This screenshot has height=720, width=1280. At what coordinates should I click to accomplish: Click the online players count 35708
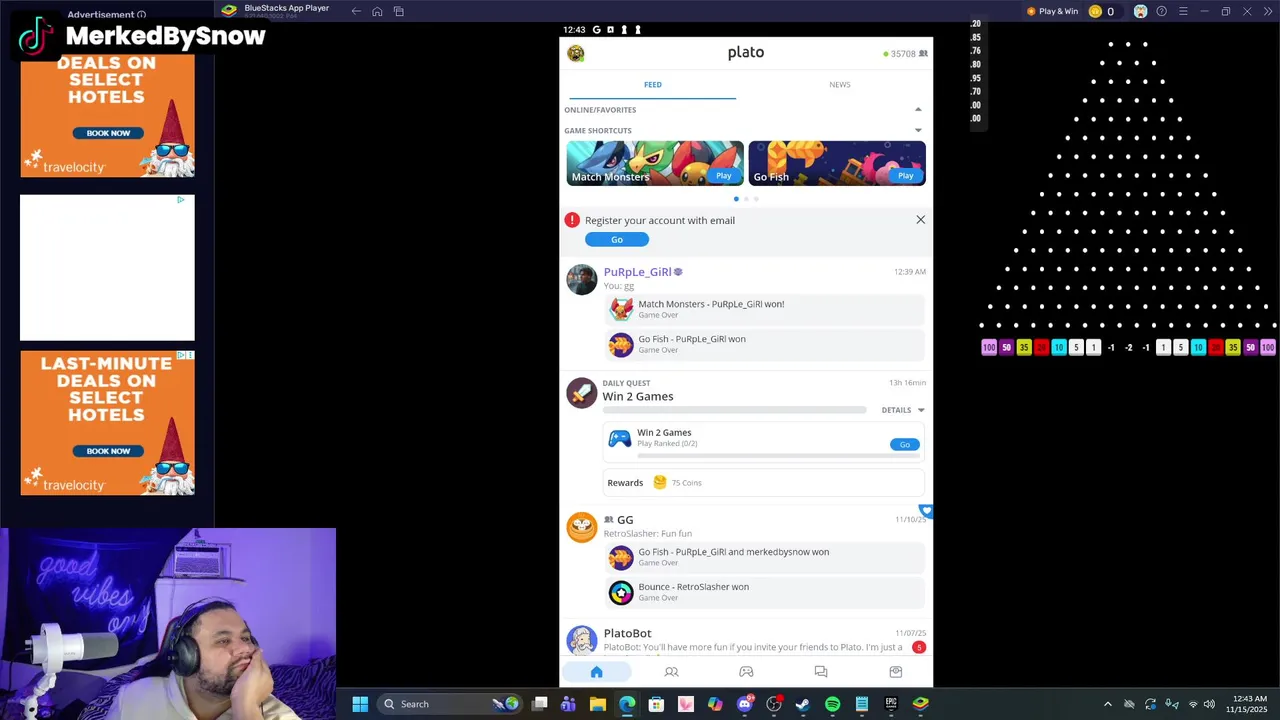[x=905, y=54]
